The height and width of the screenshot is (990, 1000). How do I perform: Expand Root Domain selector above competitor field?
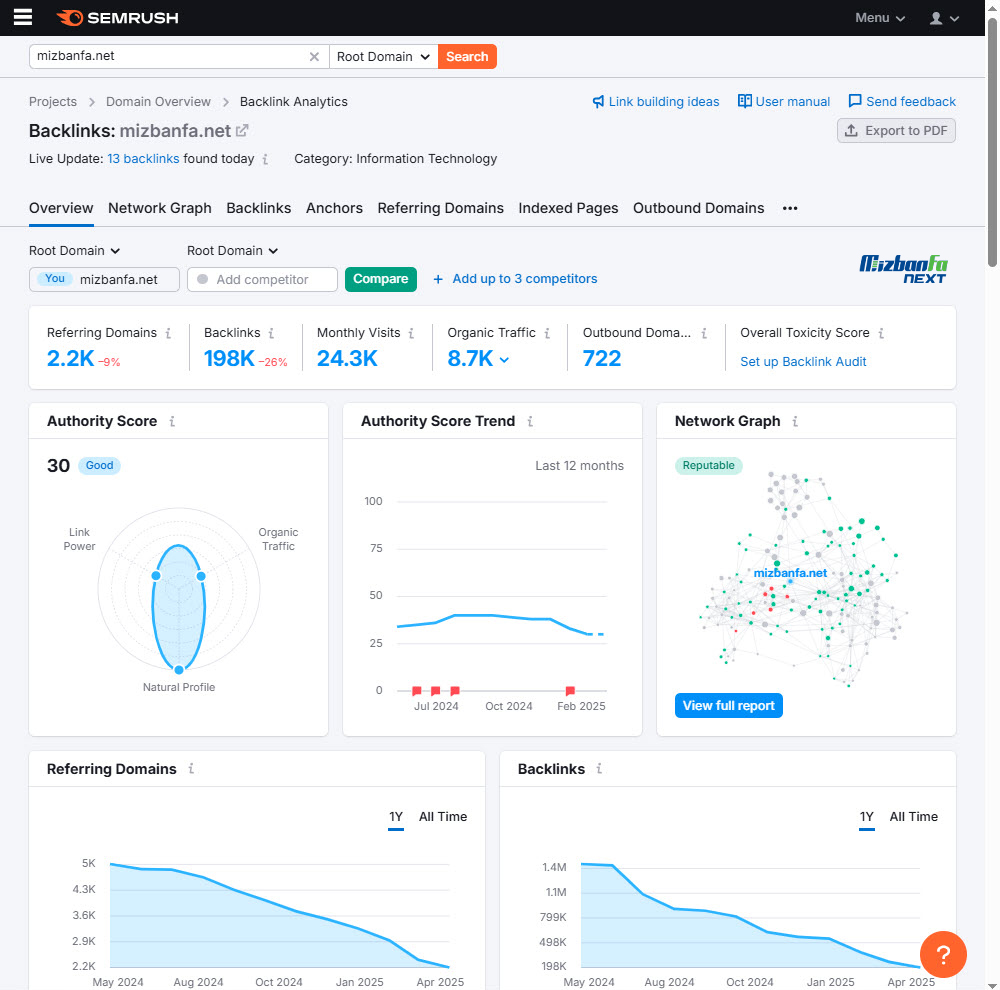[233, 251]
